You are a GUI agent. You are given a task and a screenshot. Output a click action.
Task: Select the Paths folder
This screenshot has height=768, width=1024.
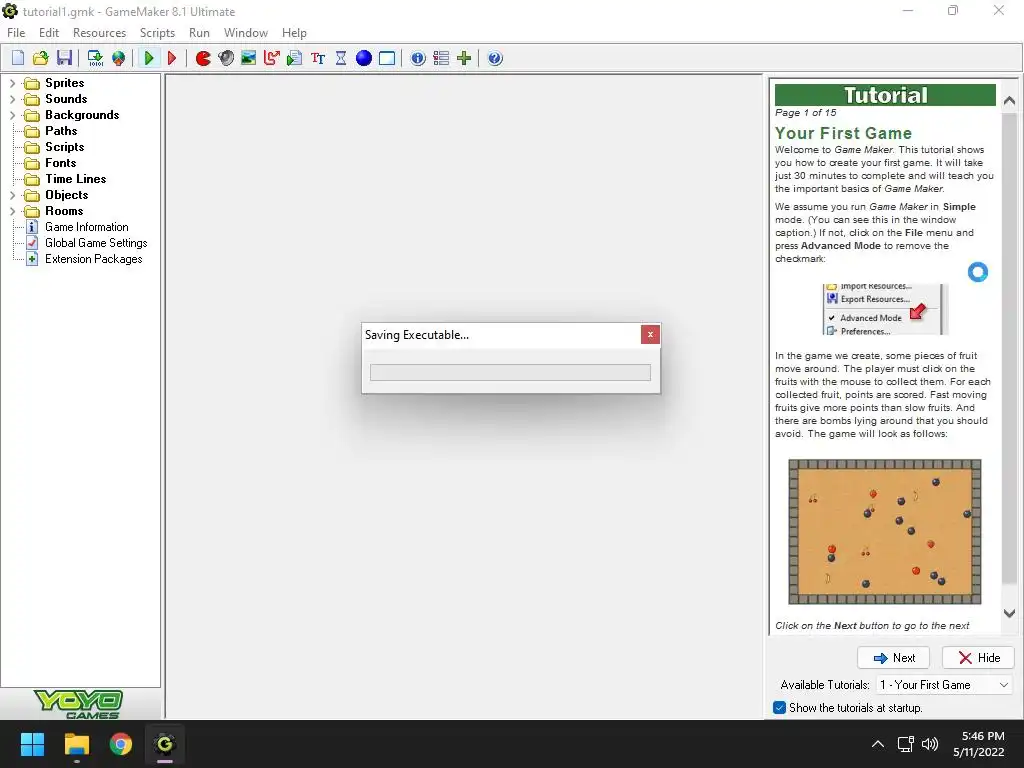(x=61, y=131)
